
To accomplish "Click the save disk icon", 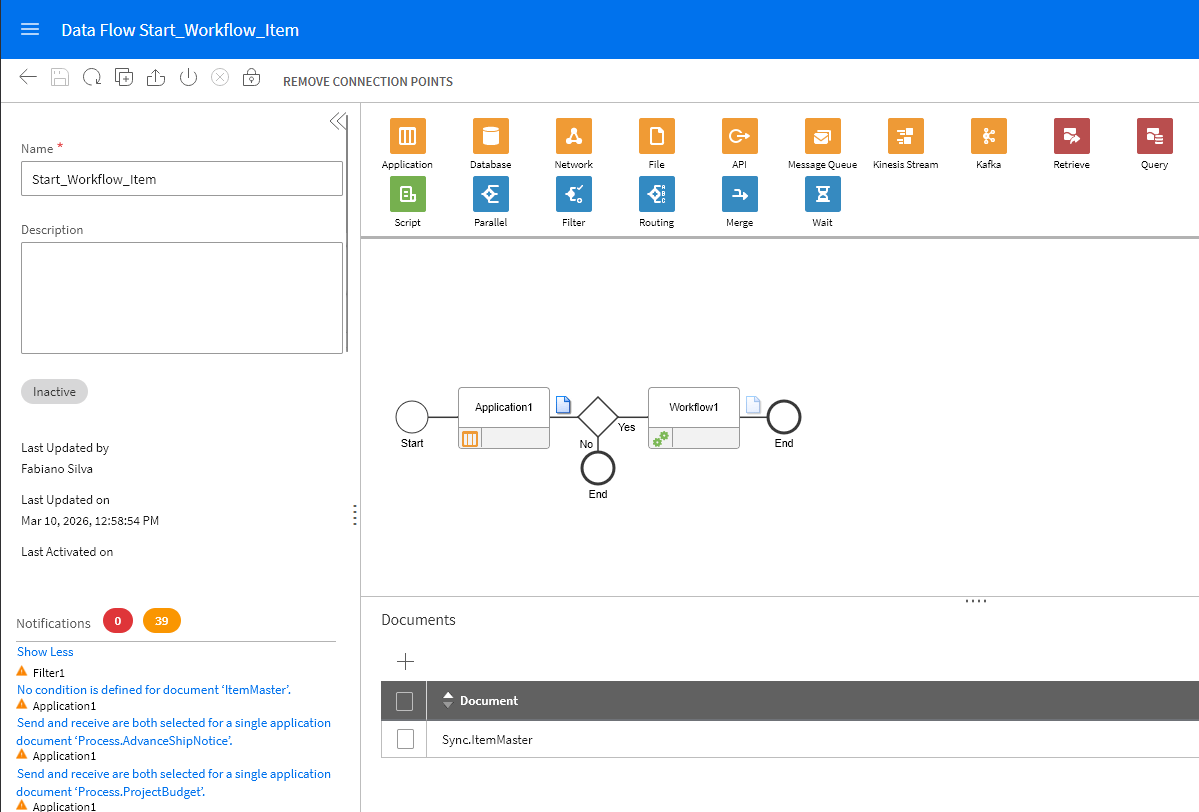I will coord(60,77).
